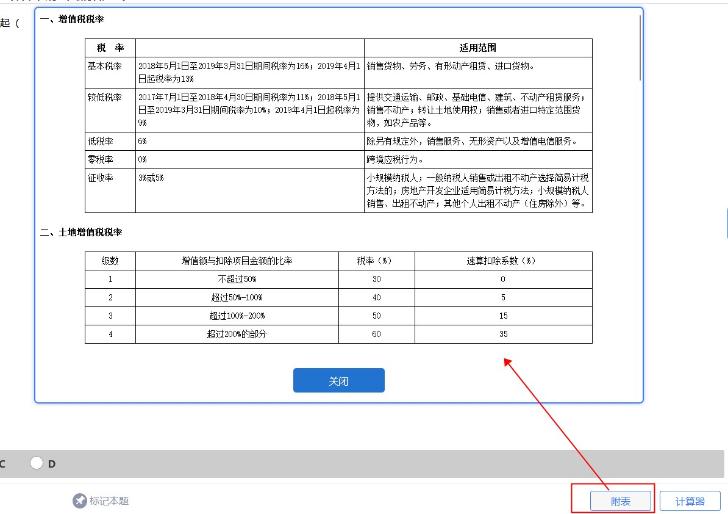Click the 小规模纳税人 scope cell

[x=478, y=190]
